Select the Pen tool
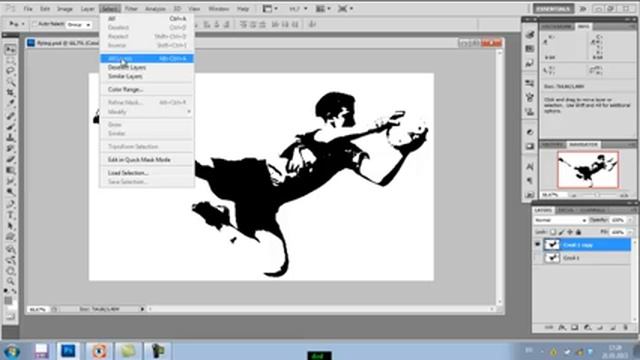The image size is (640, 360). 10,204
